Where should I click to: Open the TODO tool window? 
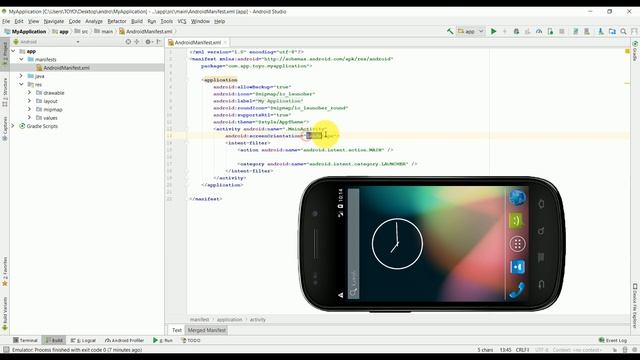(x=191, y=340)
